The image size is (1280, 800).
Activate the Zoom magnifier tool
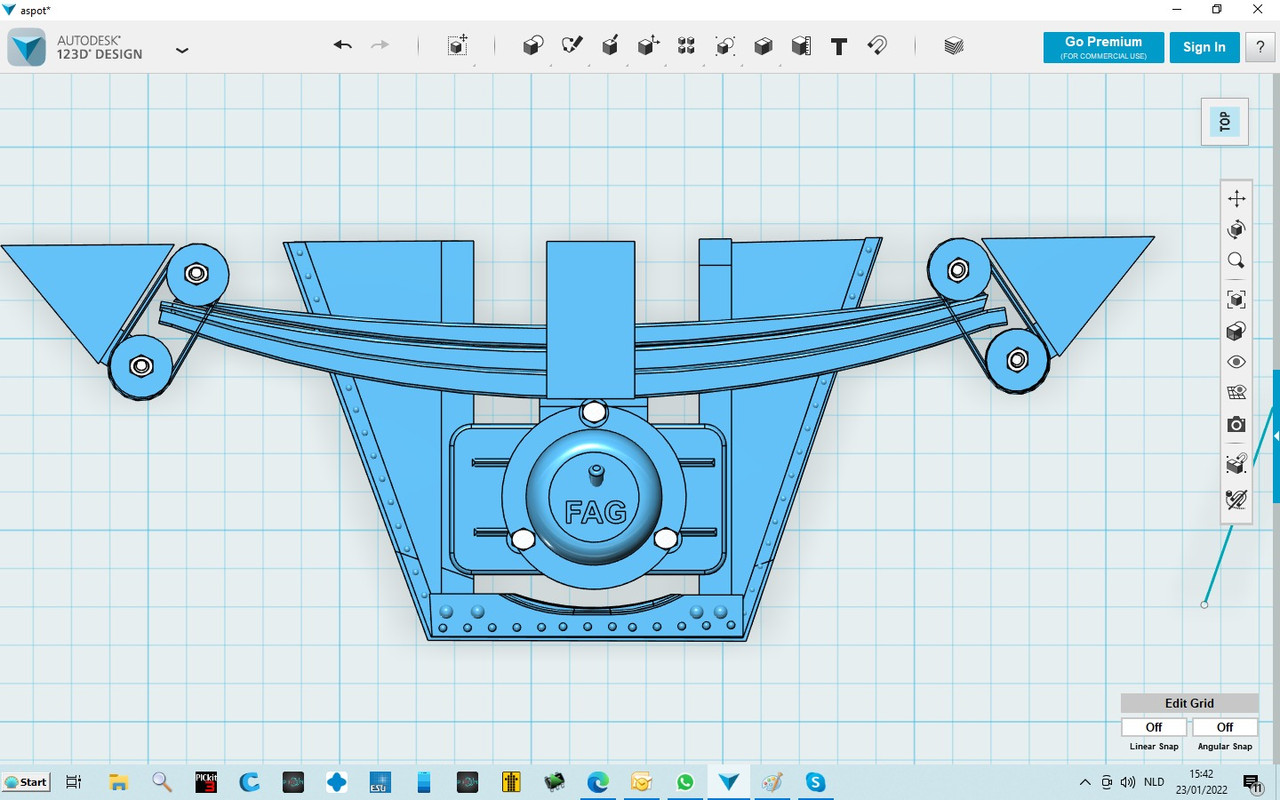click(1236, 261)
